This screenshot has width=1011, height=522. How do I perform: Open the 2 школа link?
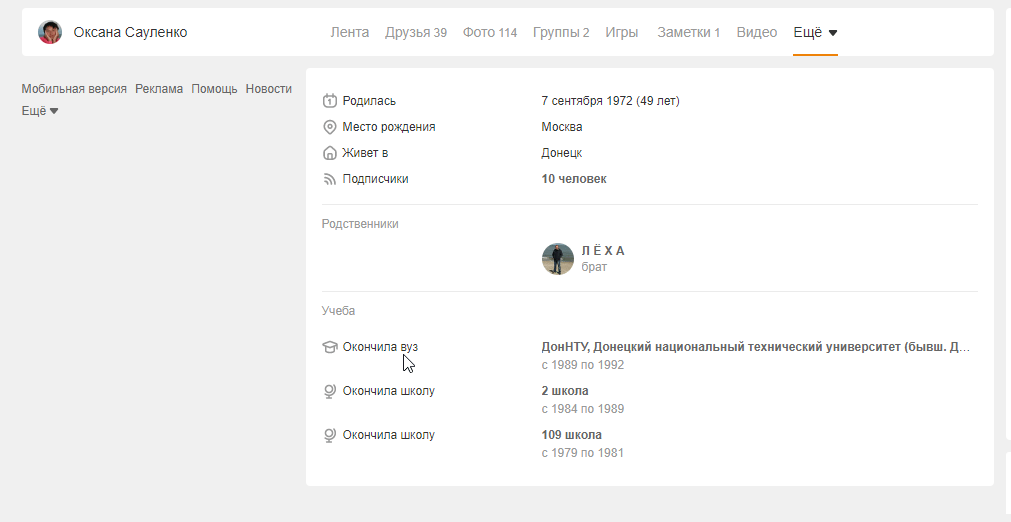(x=565, y=391)
